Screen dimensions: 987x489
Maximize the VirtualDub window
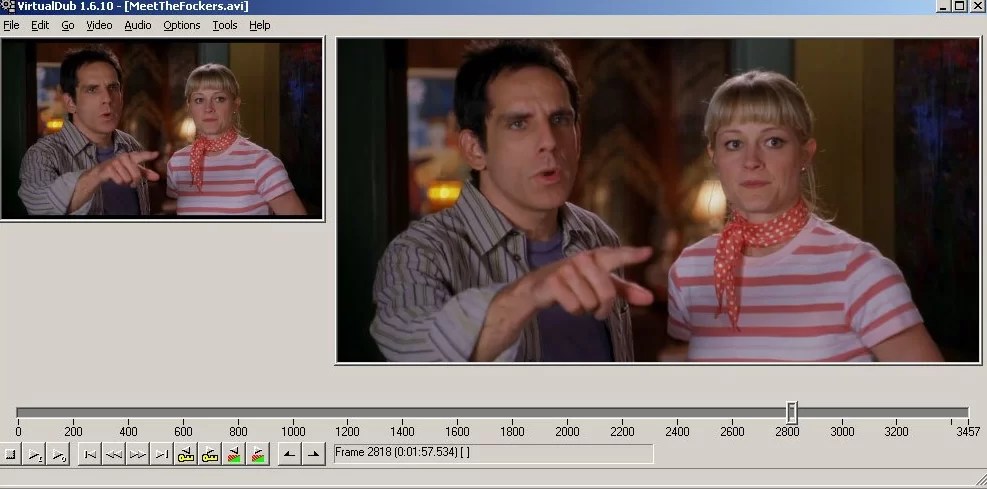point(959,6)
